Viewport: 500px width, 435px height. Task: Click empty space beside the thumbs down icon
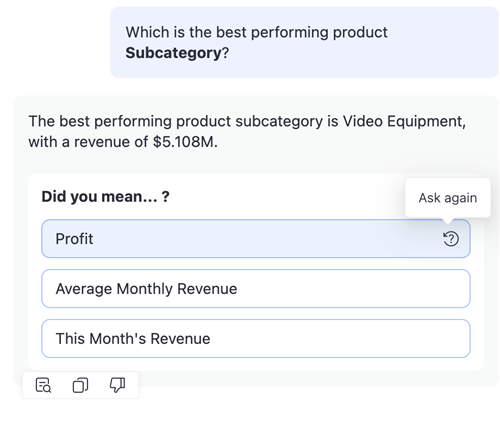(x=132, y=385)
